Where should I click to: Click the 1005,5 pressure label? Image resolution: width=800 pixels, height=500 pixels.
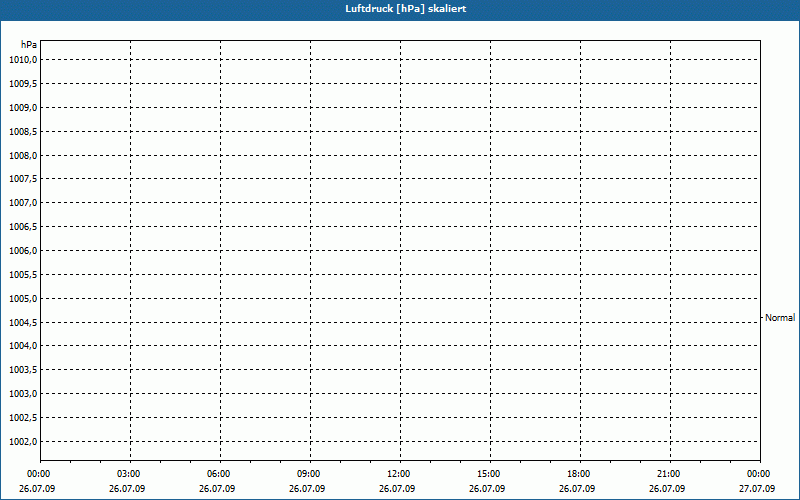pos(23,274)
